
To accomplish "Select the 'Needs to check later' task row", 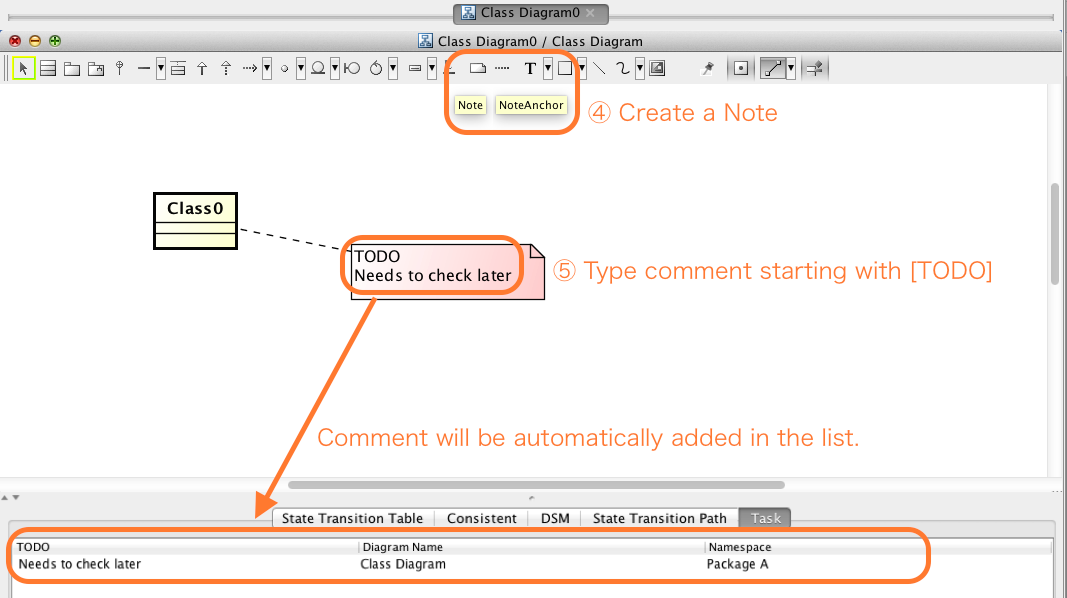I will tap(80, 564).
